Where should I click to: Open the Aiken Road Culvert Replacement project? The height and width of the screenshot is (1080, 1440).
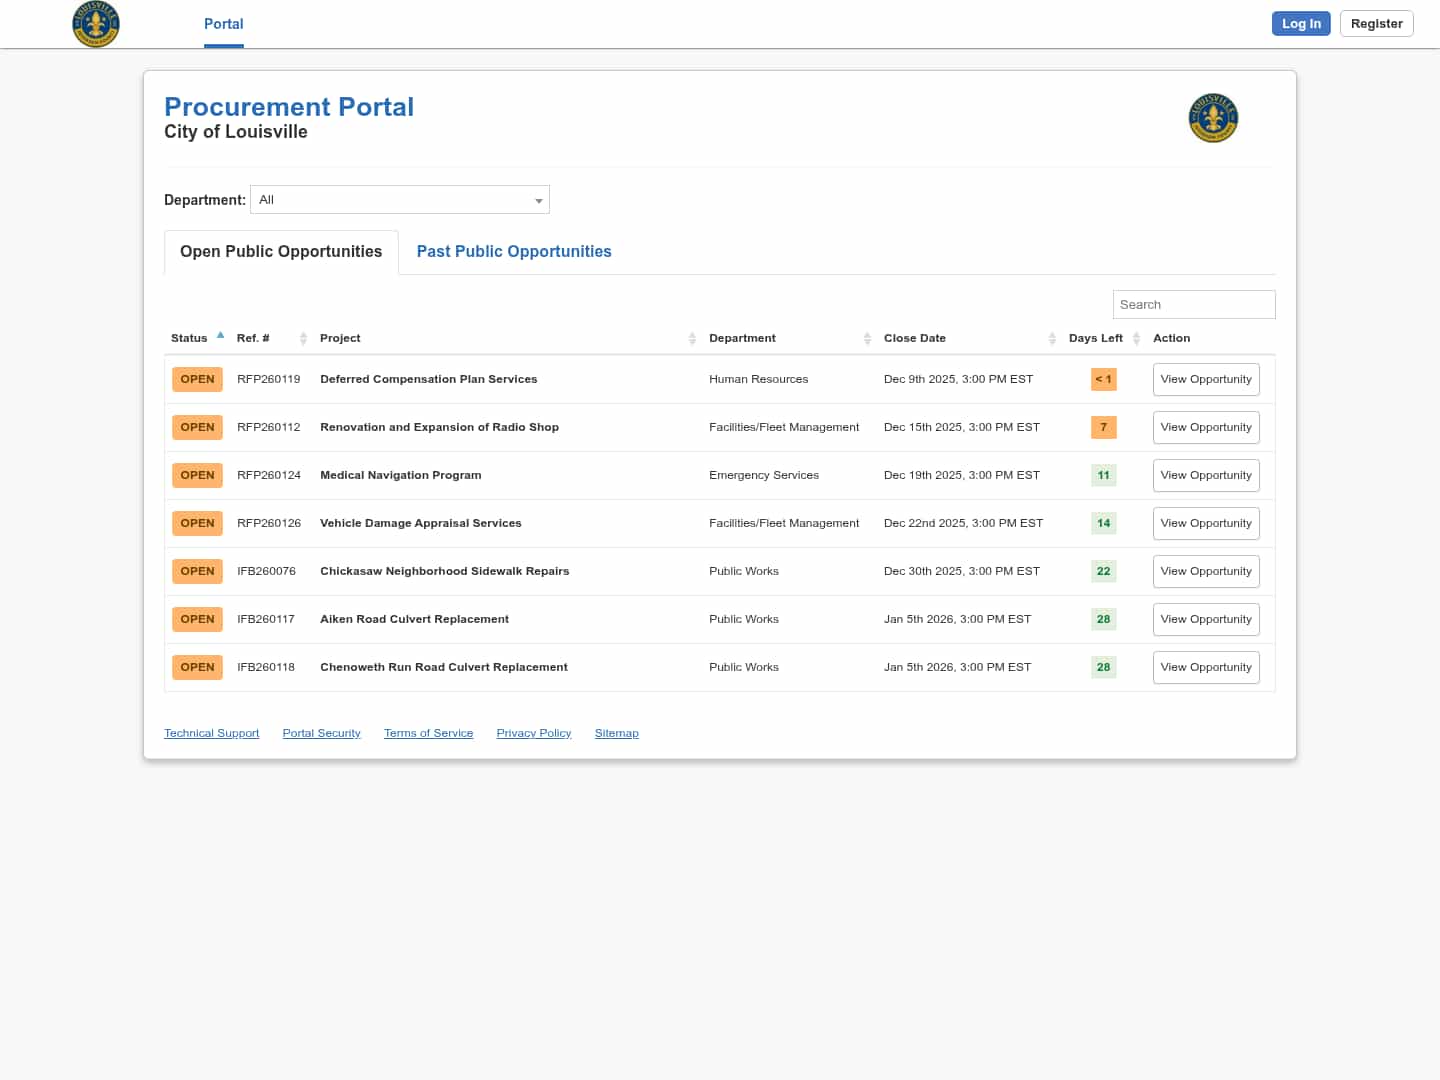[x=414, y=620]
